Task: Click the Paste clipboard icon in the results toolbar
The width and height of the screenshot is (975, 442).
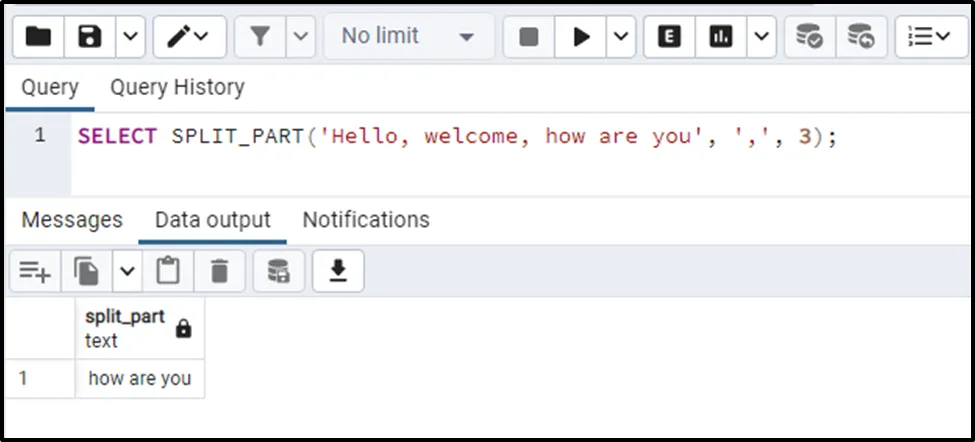Action: pos(168,271)
